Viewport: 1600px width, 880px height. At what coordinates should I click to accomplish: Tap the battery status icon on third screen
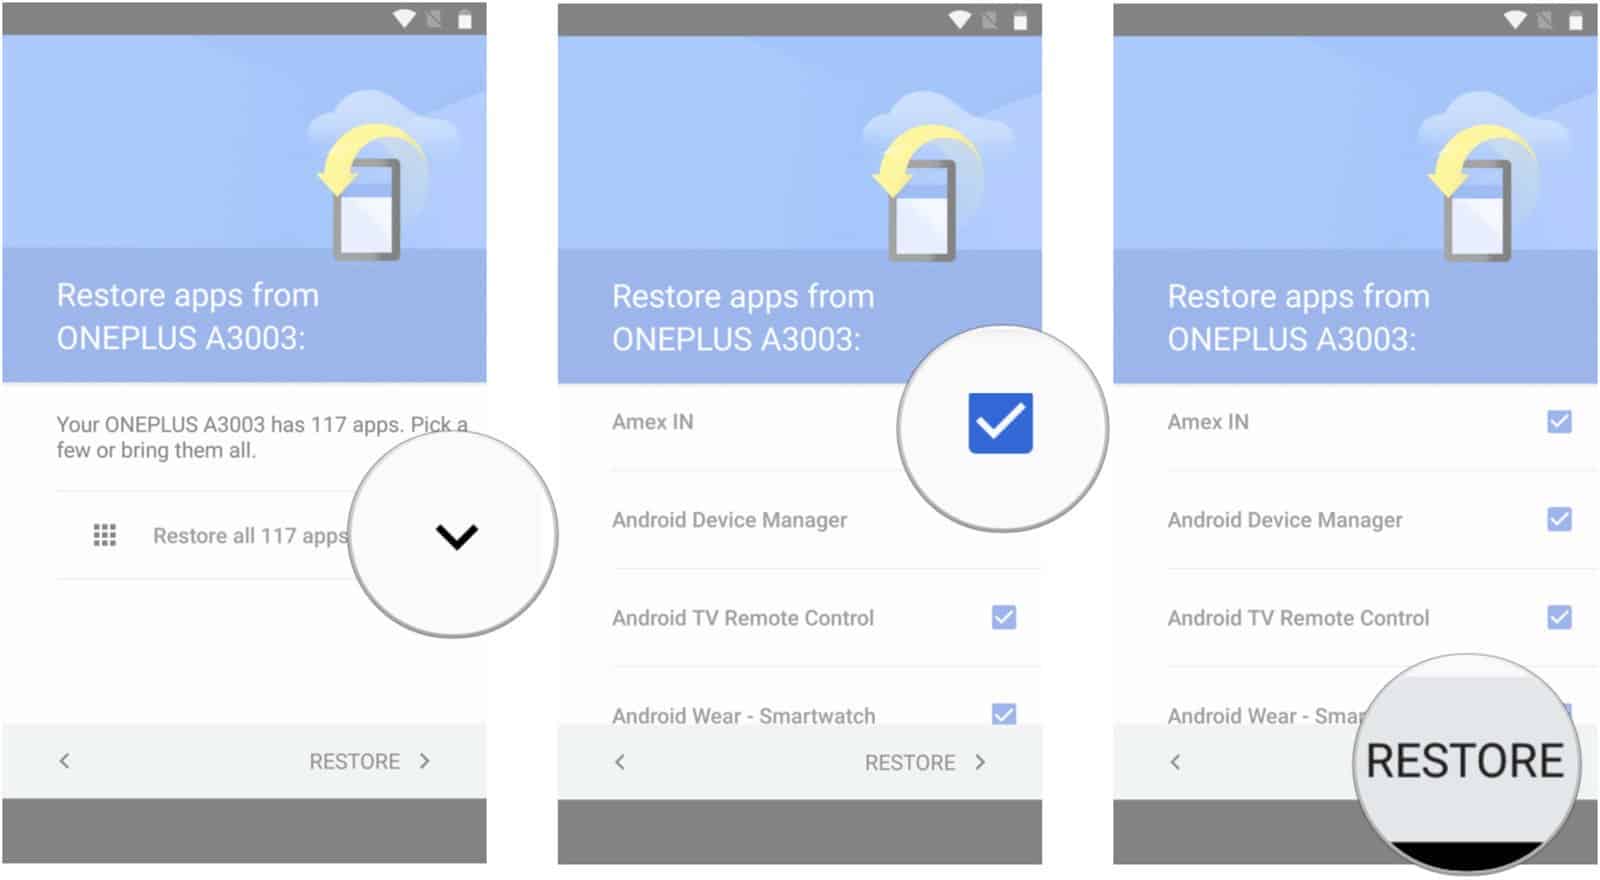[1577, 19]
